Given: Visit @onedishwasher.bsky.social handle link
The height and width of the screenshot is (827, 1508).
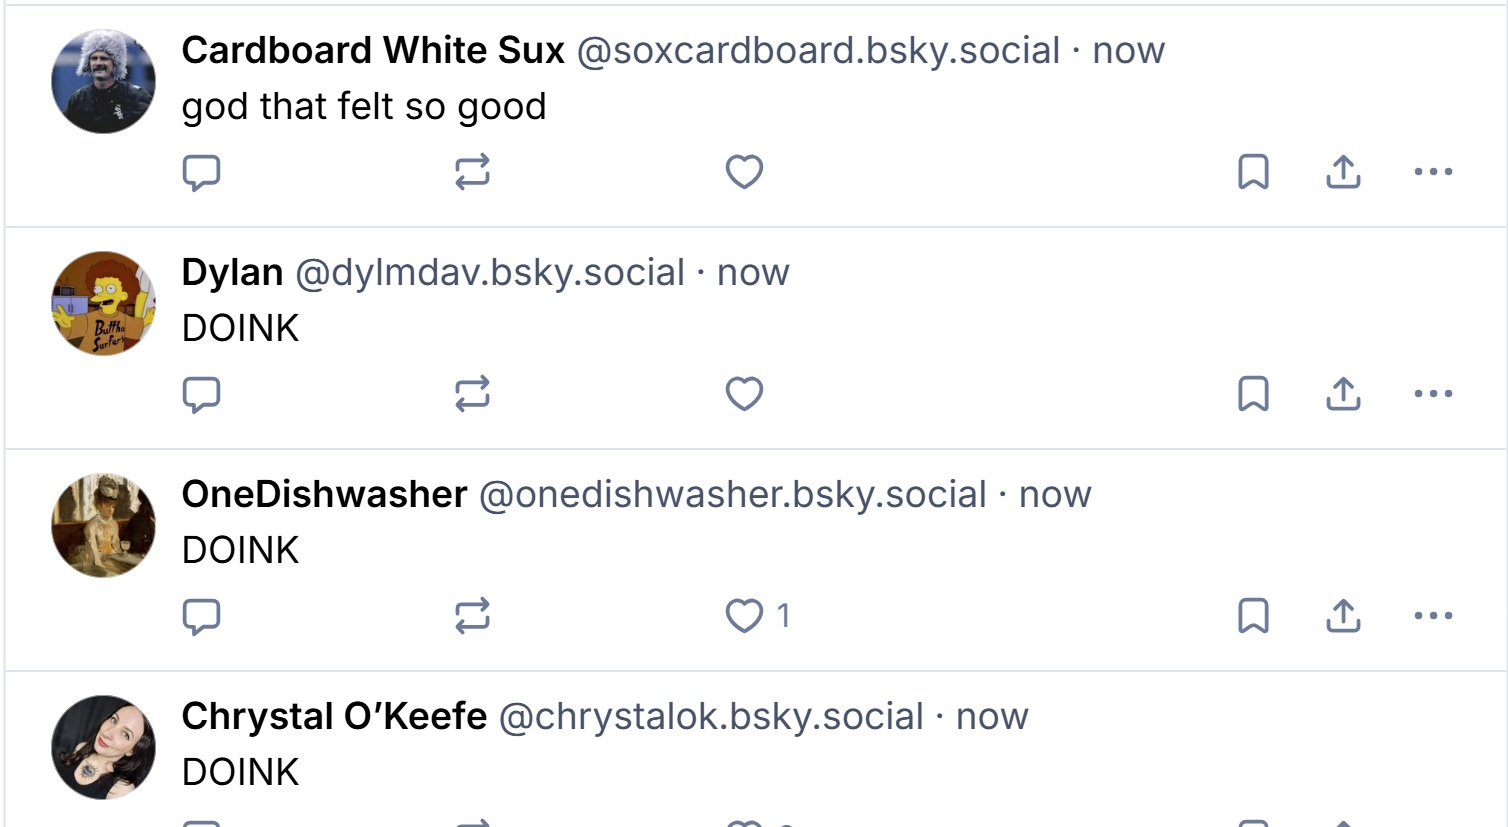Looking at the screenshot, I should pyautogui.click(x=732, y=494).
